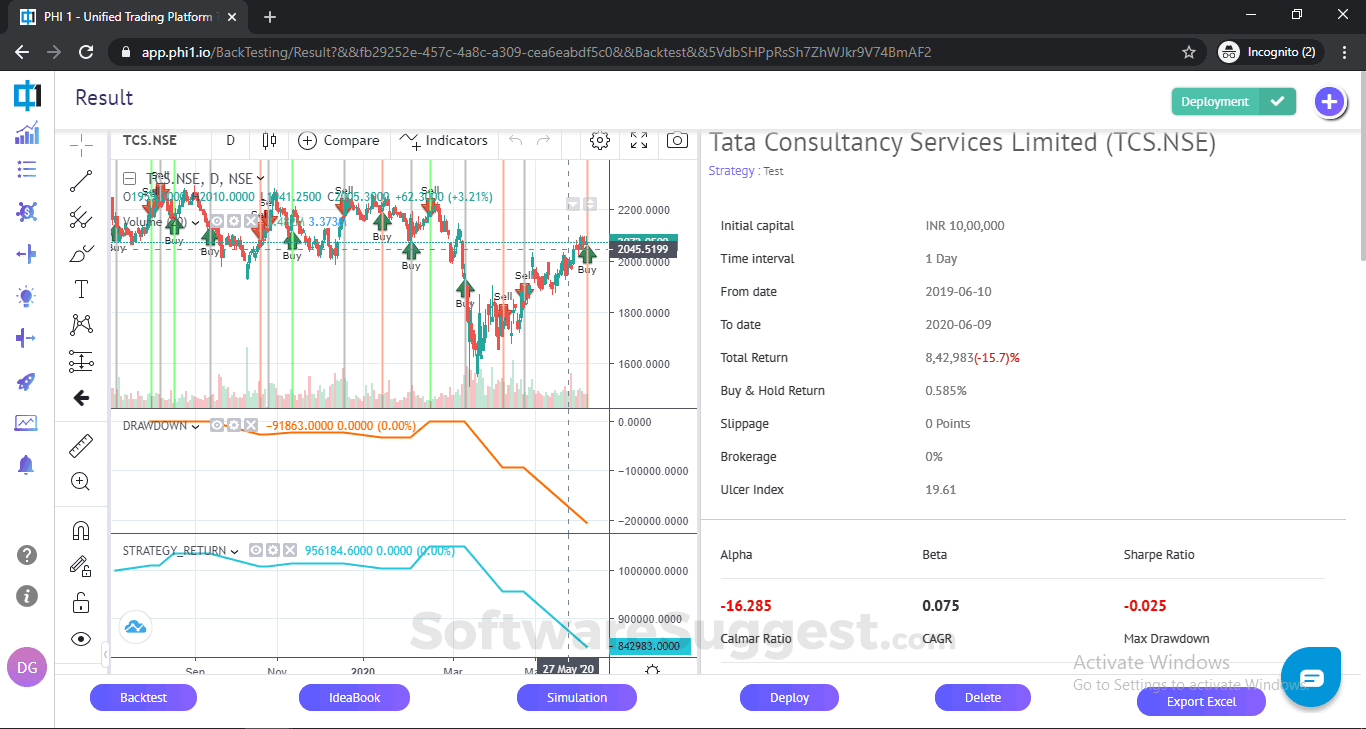Select the Text annotation tool

pyautogui.click(x=80, y=289)
